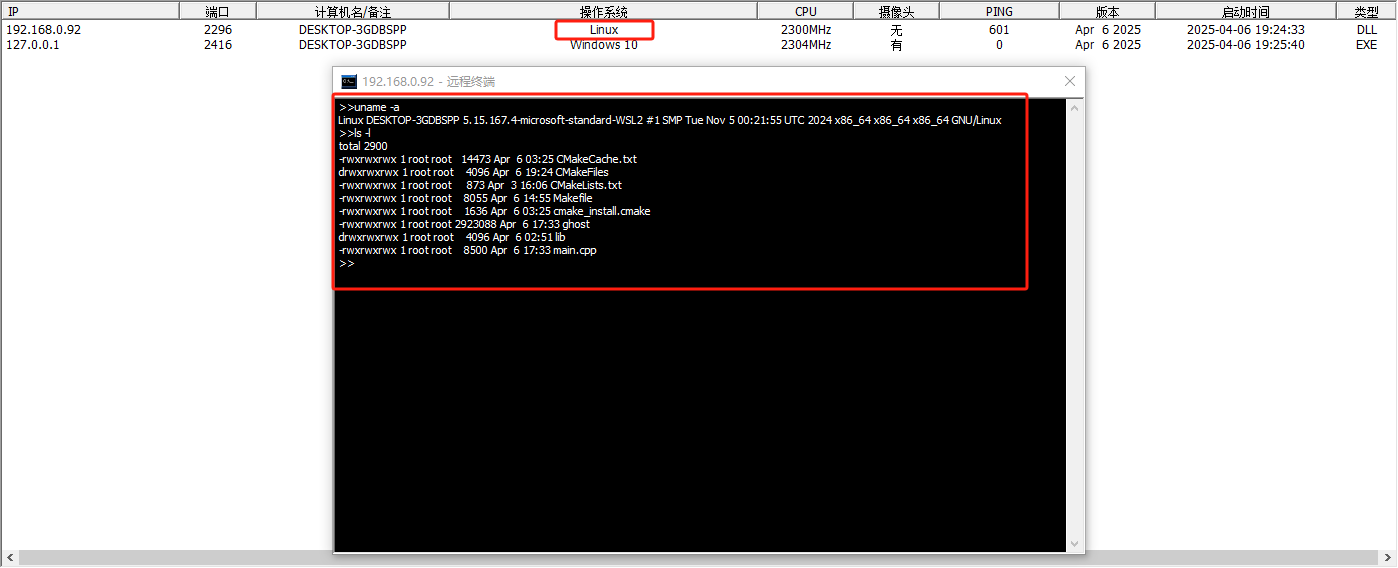Sort by the 启动时间 column header

tap(1245, 11)
